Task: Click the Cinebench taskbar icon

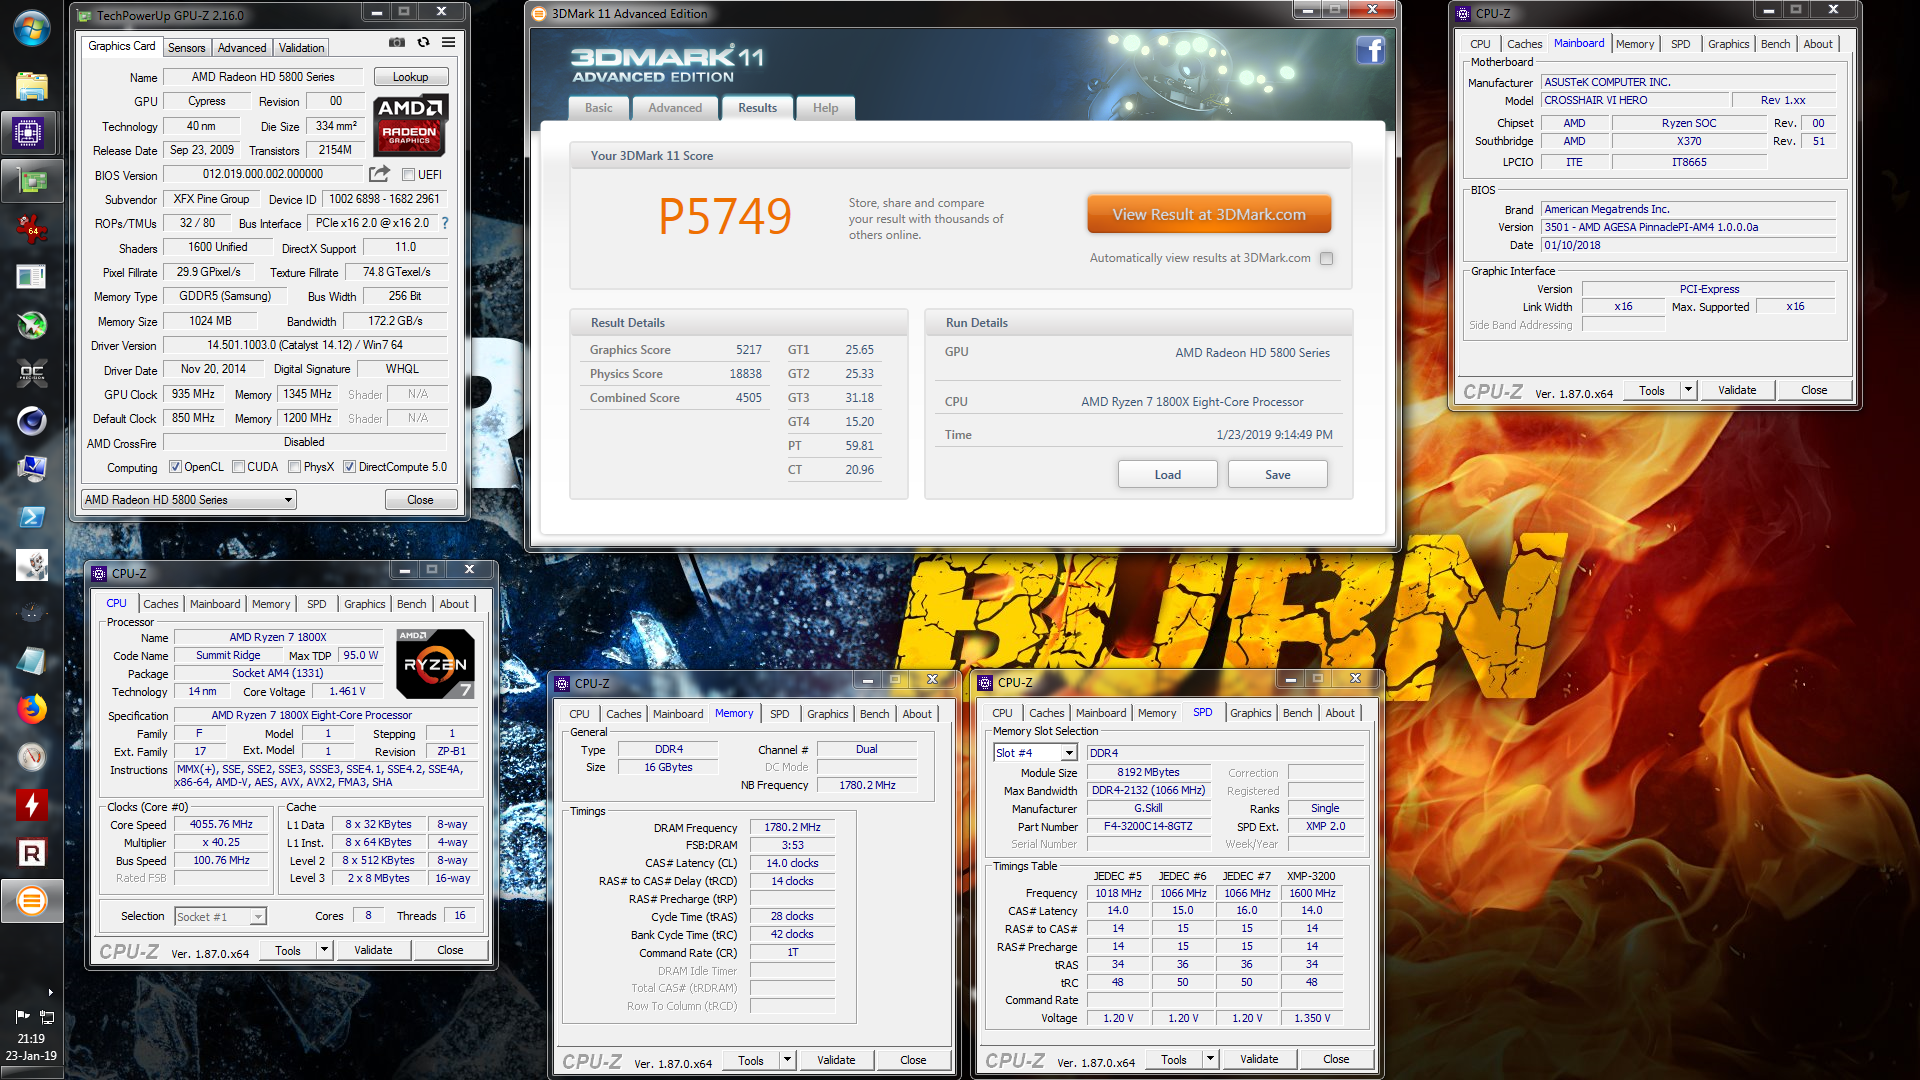Action: [x=31, y=421]
